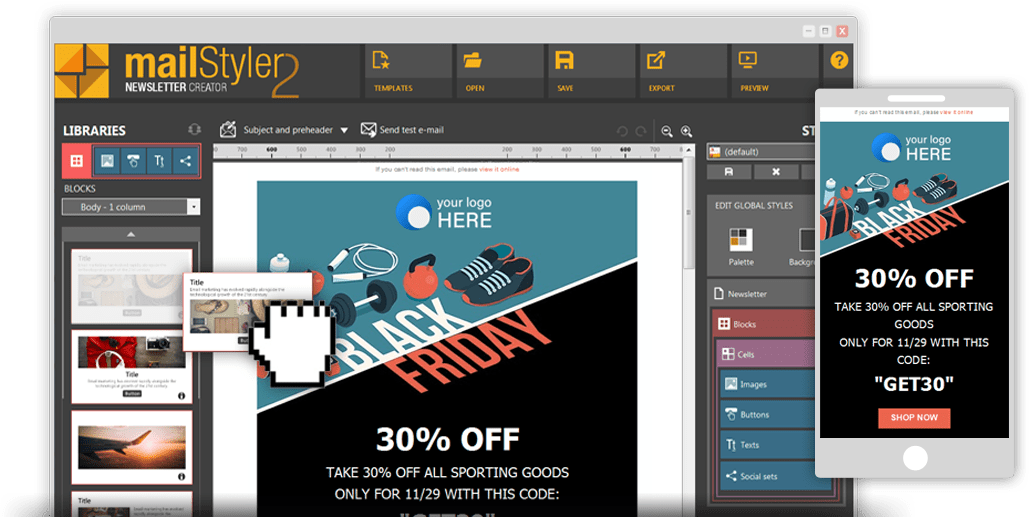The width and height of the screenshot is (1029, 517).
Task: Open the Body - 1 column dropdown
Action: (131, 207)
